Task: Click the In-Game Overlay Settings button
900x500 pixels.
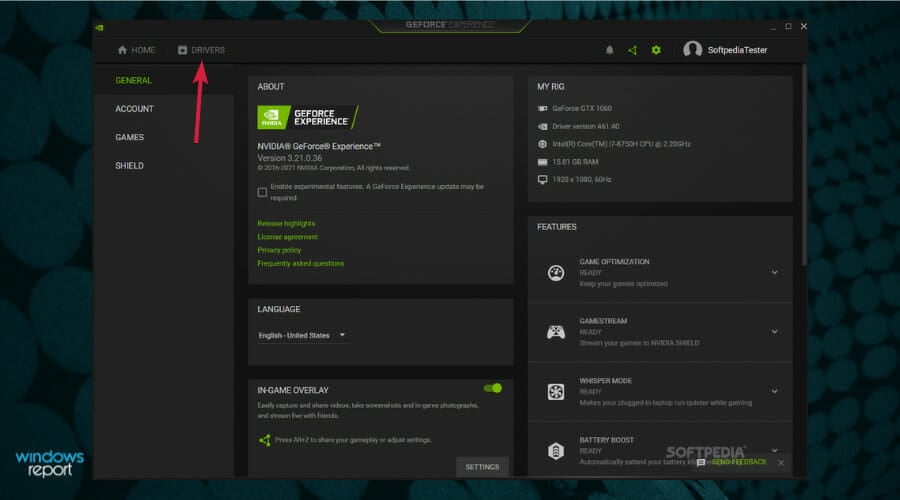Action: tap(482, 467)
